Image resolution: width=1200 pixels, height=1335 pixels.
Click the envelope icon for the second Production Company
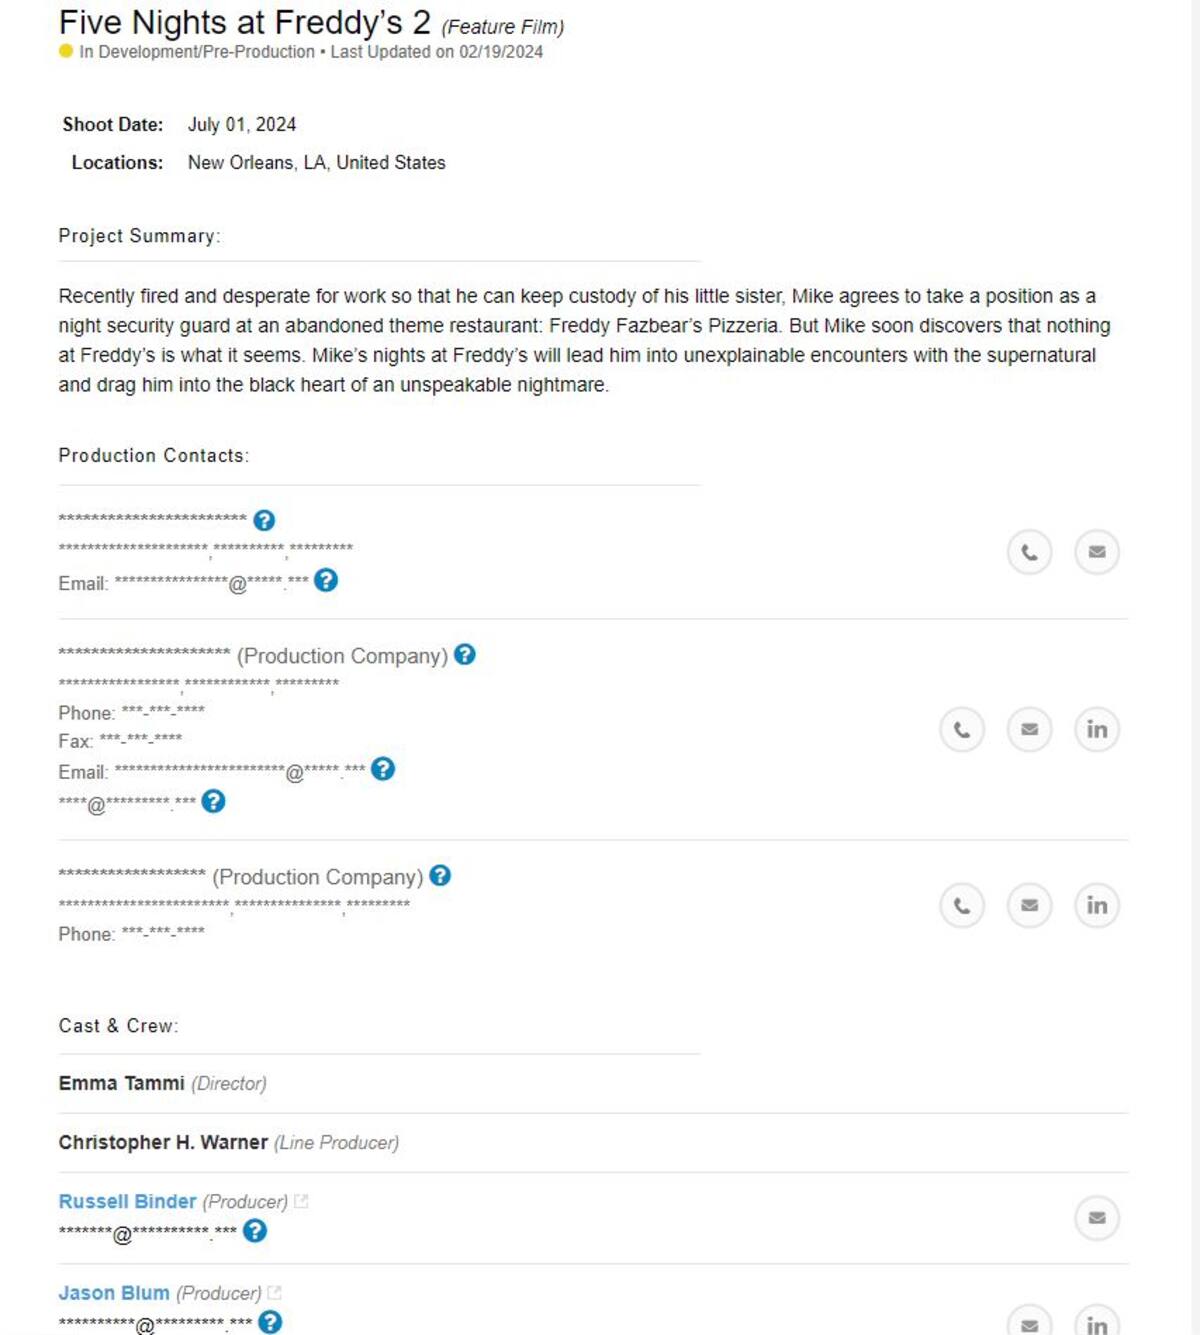[x=1029, y=906]
